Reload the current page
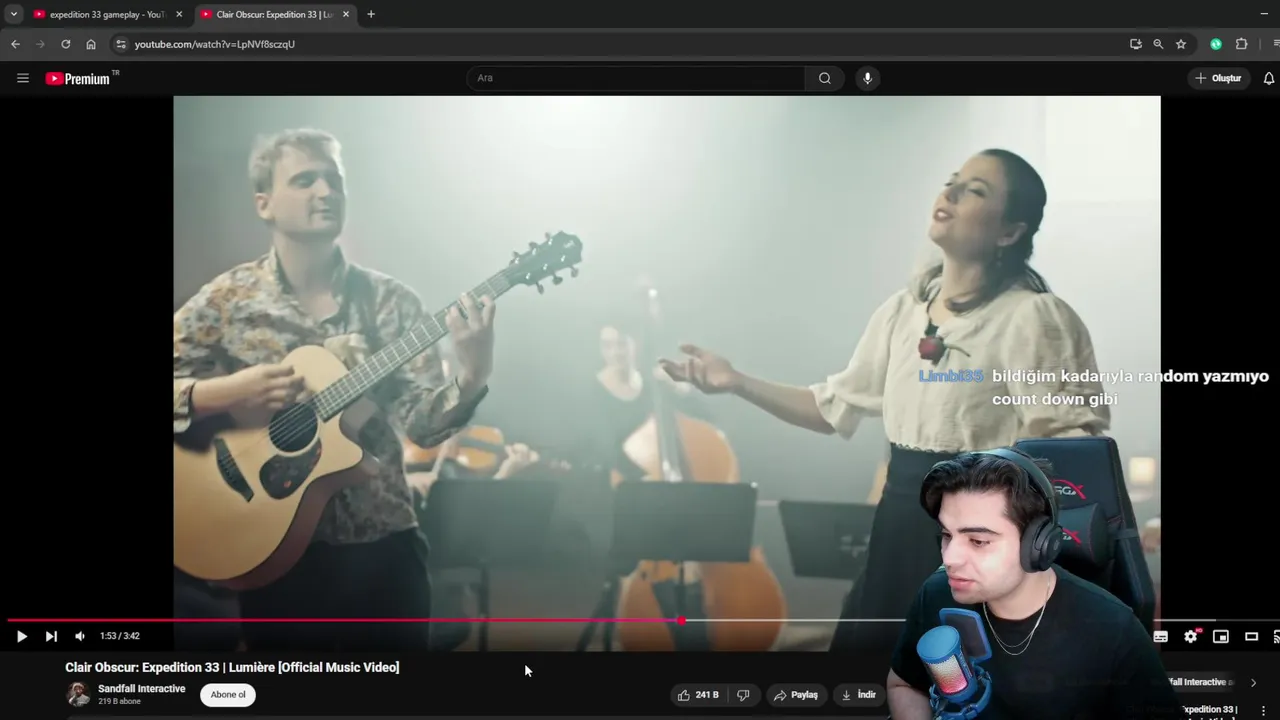1280x720 pixels. [x=66, y=44]
